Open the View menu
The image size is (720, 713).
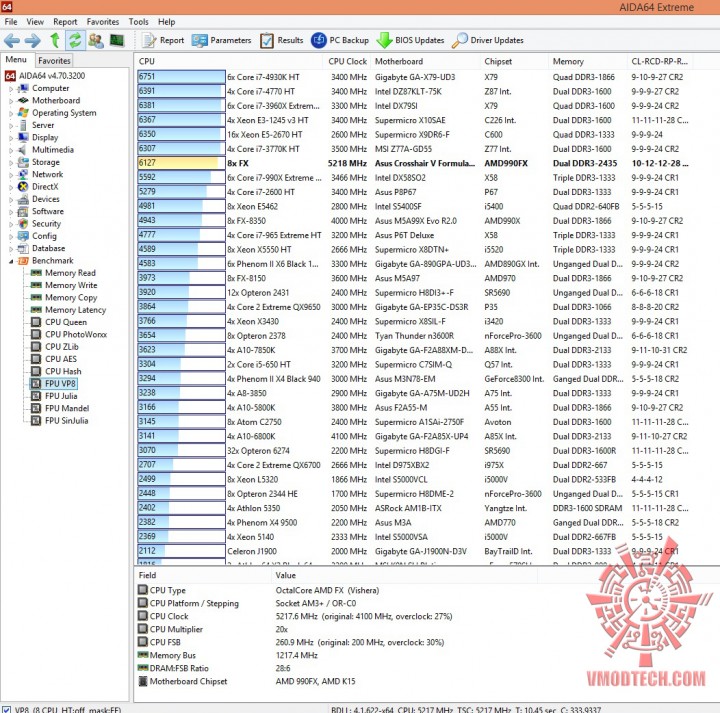click(35, 22)
